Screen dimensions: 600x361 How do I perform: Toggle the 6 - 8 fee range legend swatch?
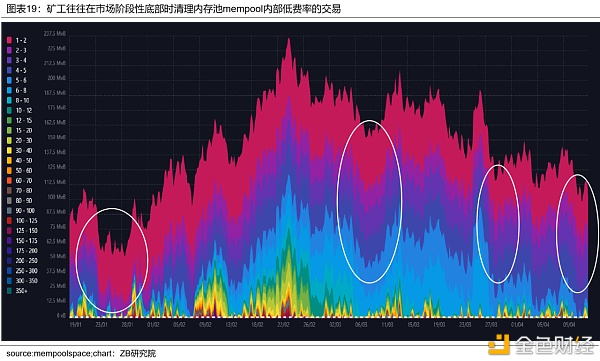click(10, 90)
